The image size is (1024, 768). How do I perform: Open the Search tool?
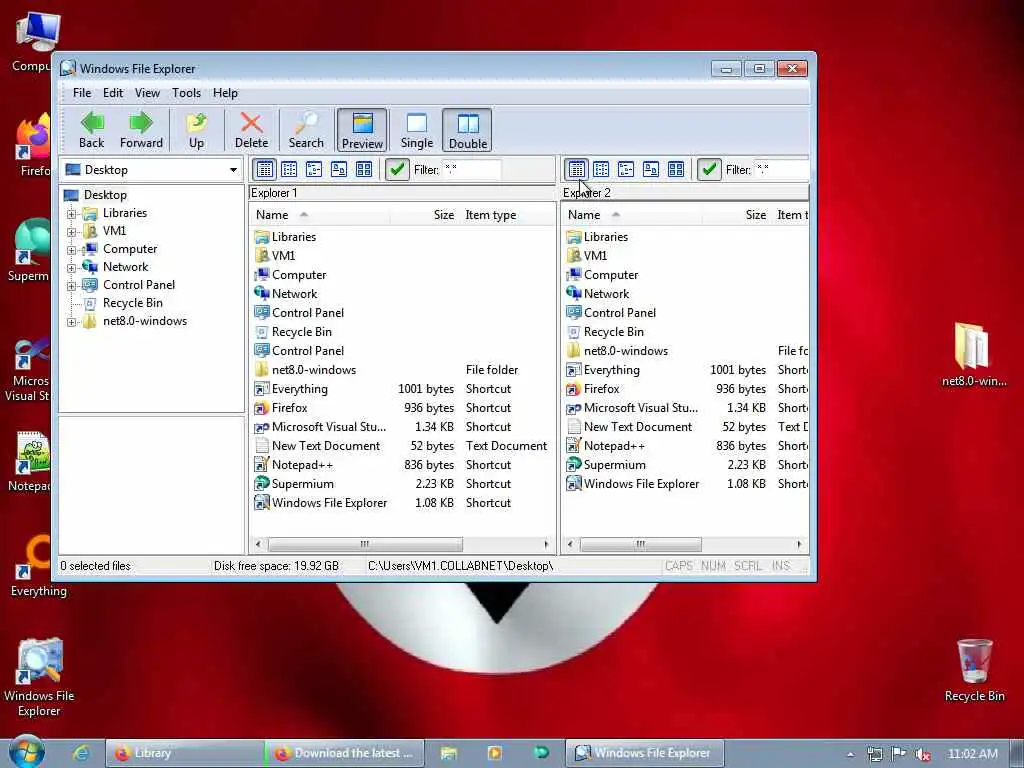pos(306,130)
